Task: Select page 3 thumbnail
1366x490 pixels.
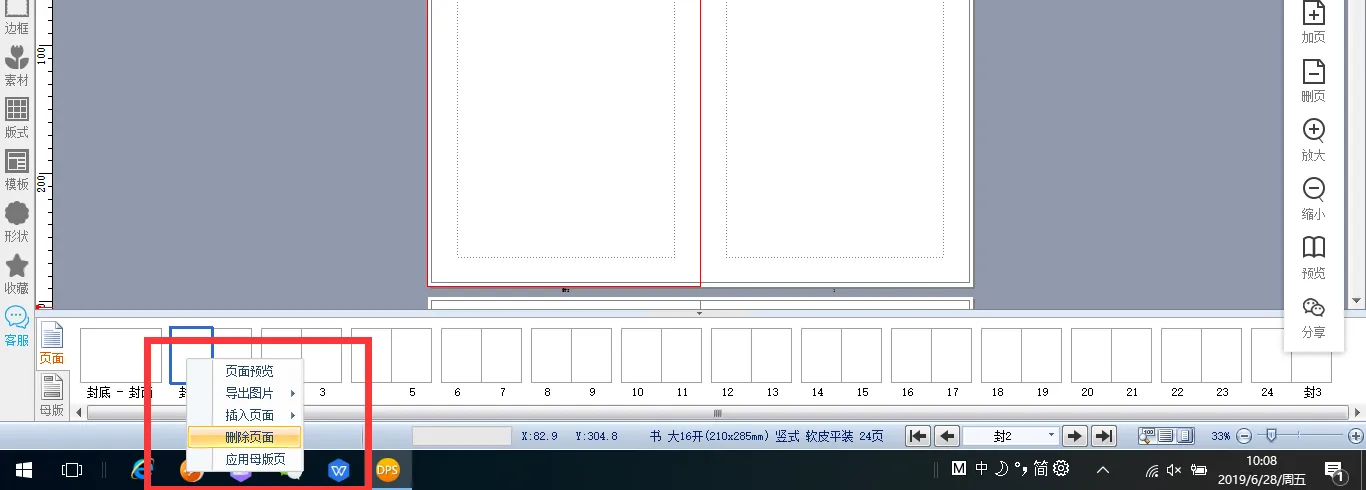Action: pos(322,356)
